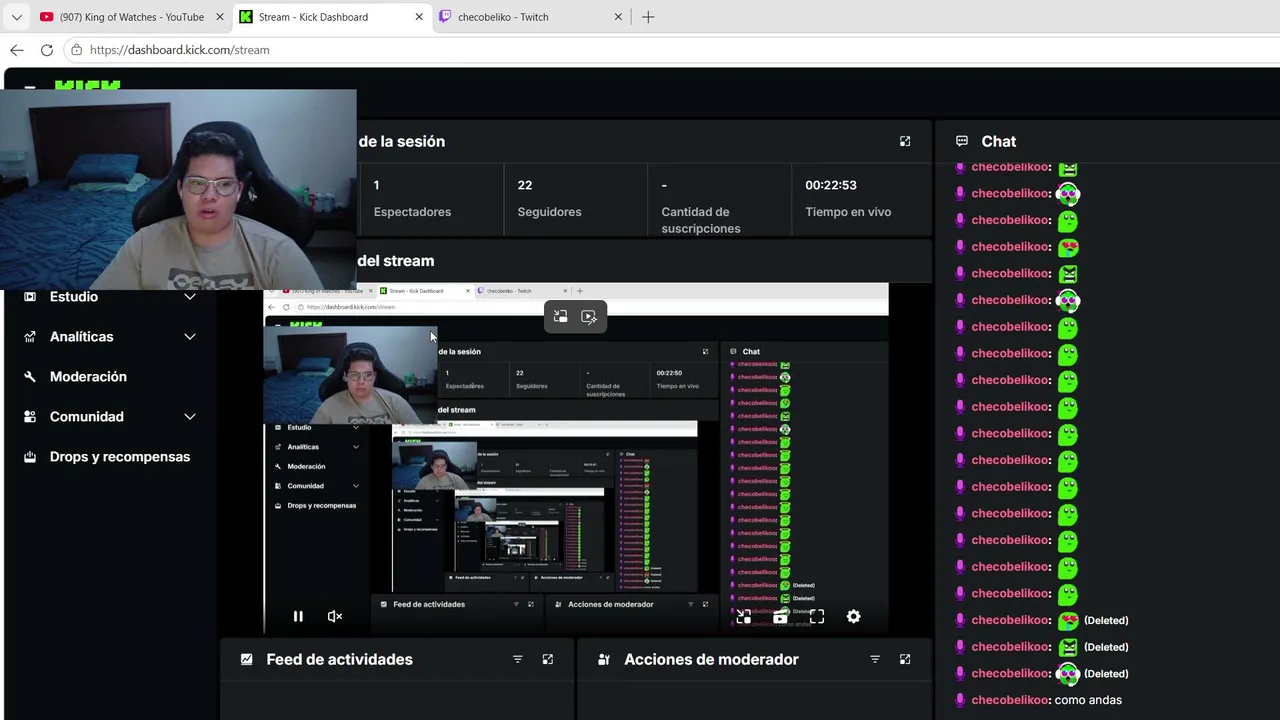Click the Cantidad de suscripciones label
The image size is (1280, 720).
point(701,220)
